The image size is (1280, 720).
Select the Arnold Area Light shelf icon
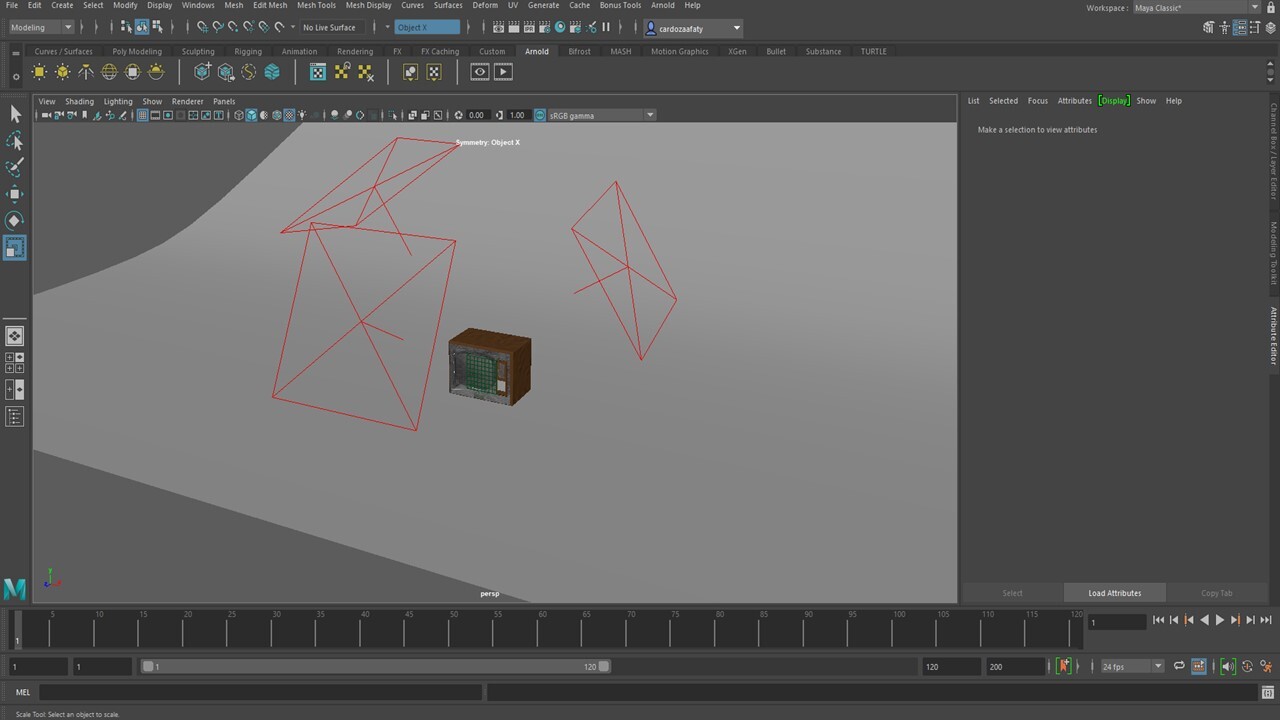pos(39,72)
